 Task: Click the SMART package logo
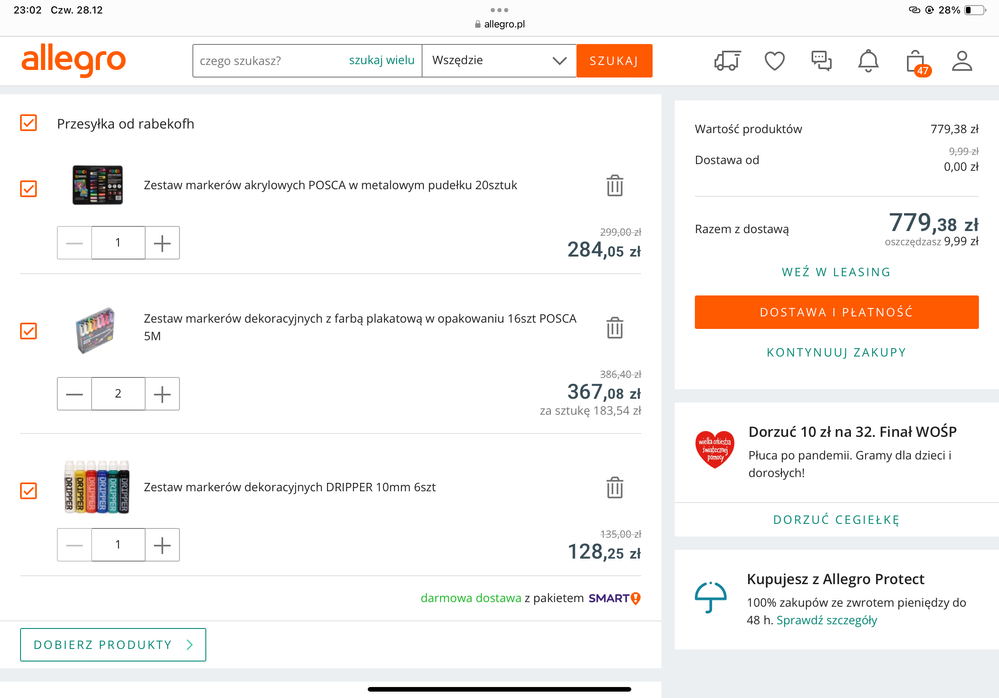point(614,598)
